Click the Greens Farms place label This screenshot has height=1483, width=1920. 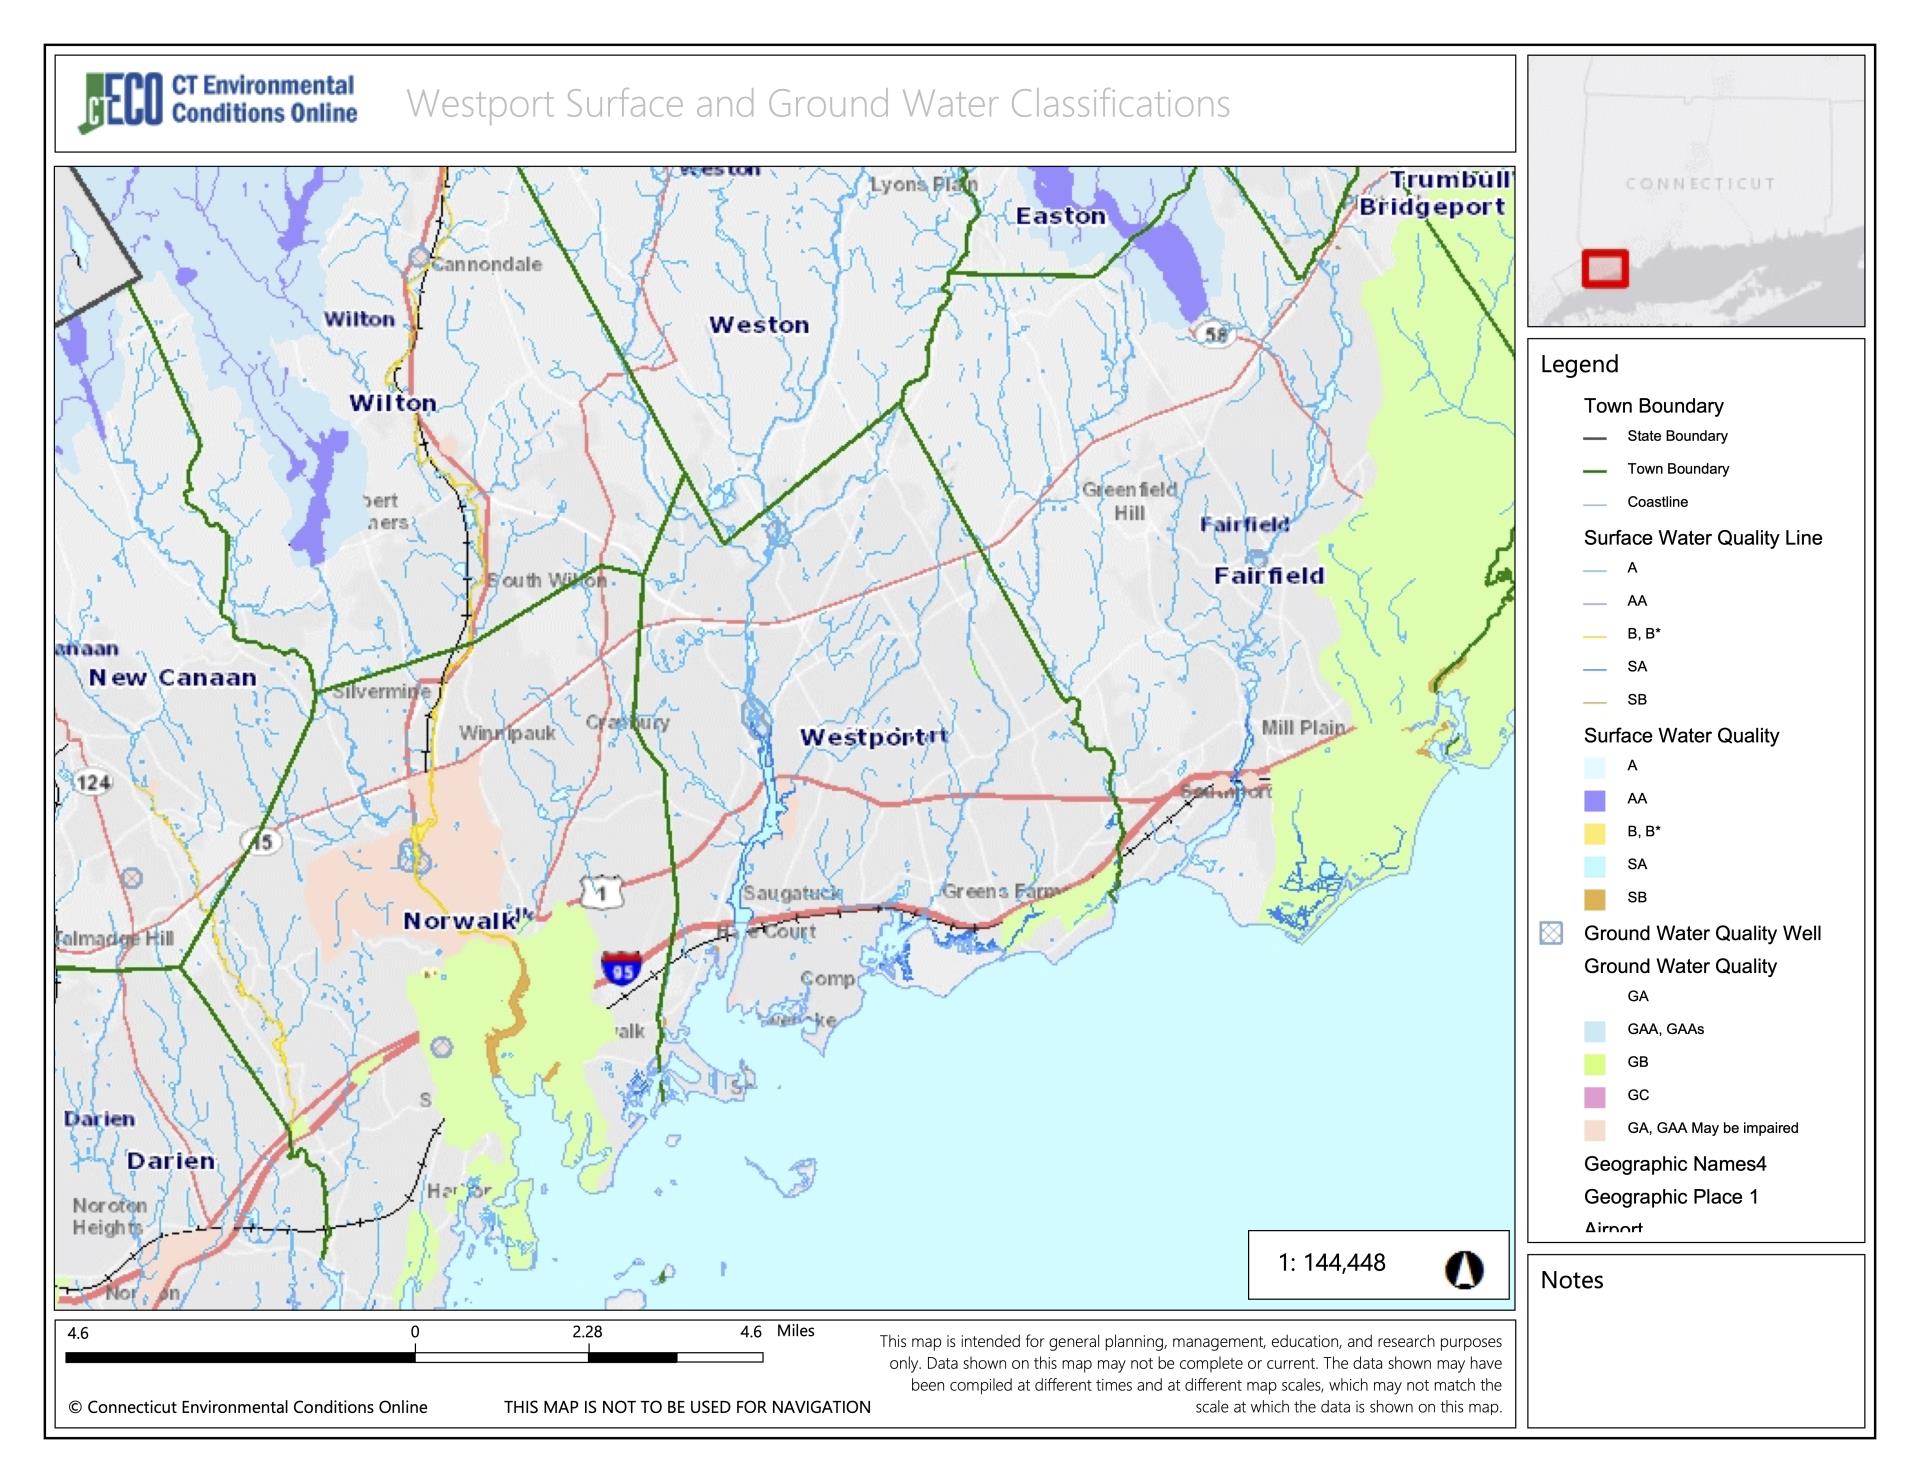pos(1003,891)
